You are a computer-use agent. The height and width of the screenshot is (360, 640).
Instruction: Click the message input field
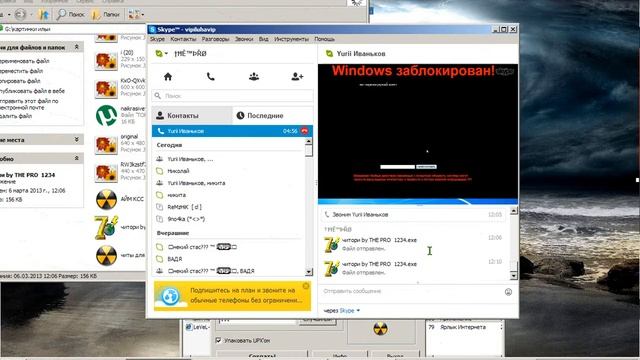point(412,291)
